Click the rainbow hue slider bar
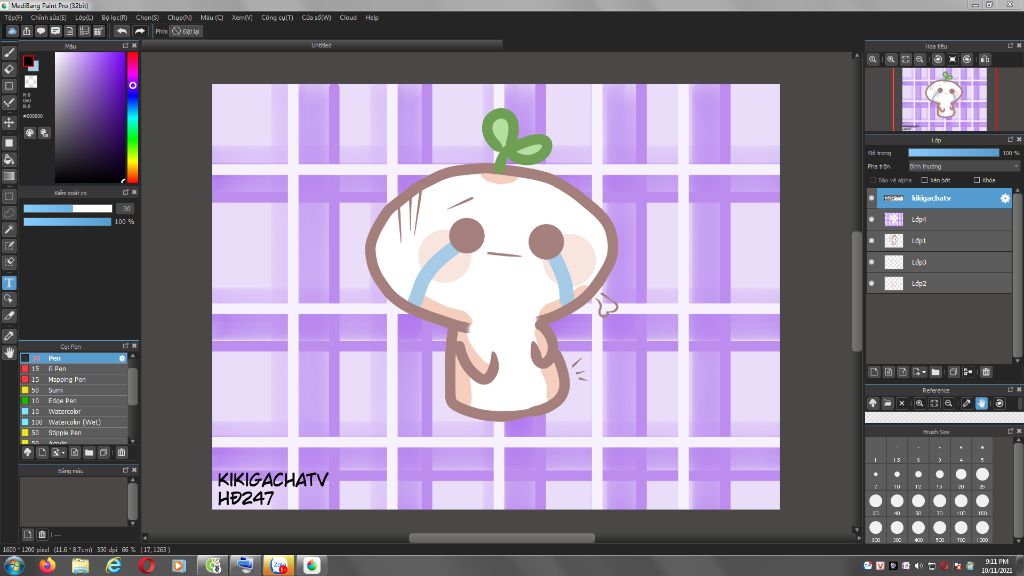Image resolution: width=1024 pixels, height=576 pixels. click(x=133, y=118)
